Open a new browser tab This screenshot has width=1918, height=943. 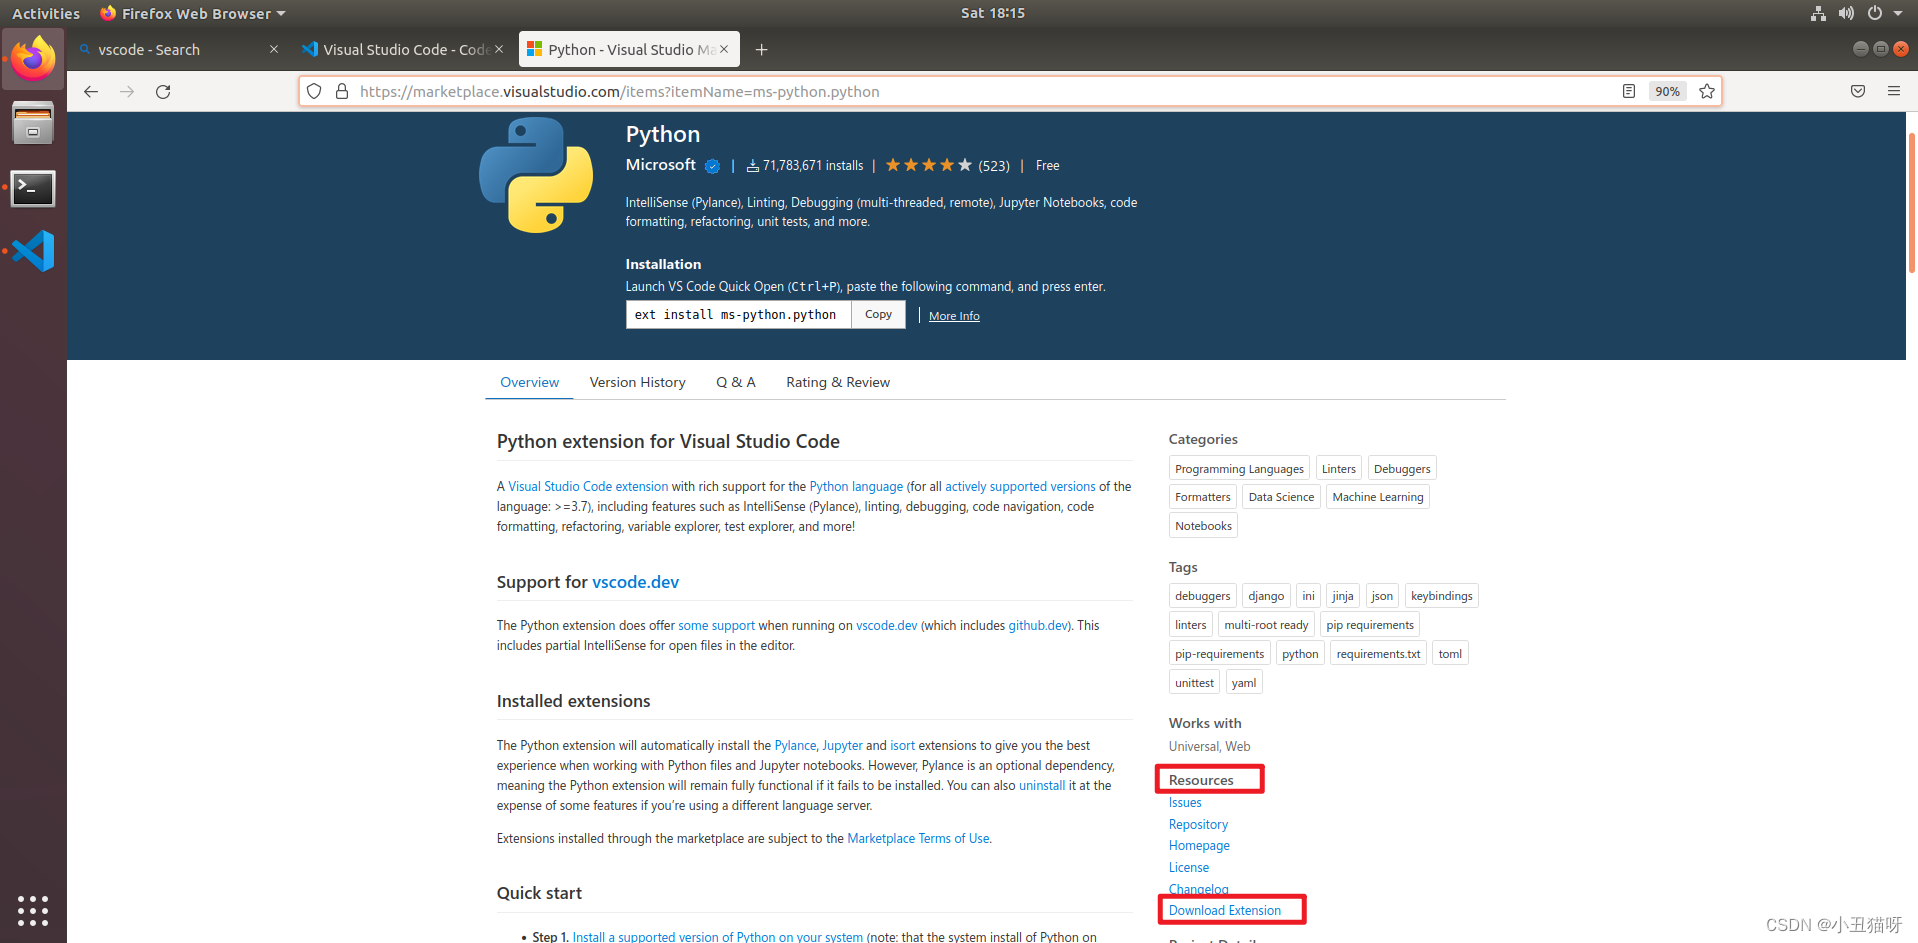point(762,49)
